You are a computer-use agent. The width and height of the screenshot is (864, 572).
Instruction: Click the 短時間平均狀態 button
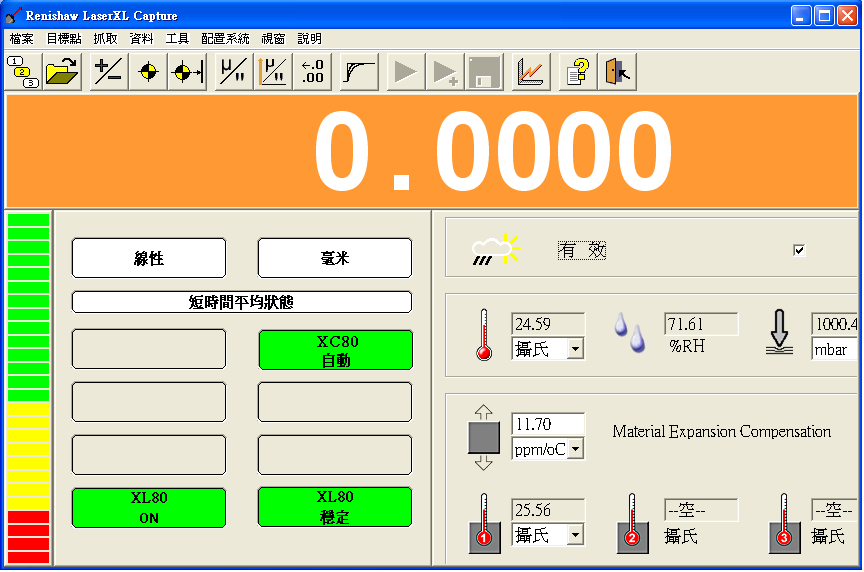(x=242, y=302)
